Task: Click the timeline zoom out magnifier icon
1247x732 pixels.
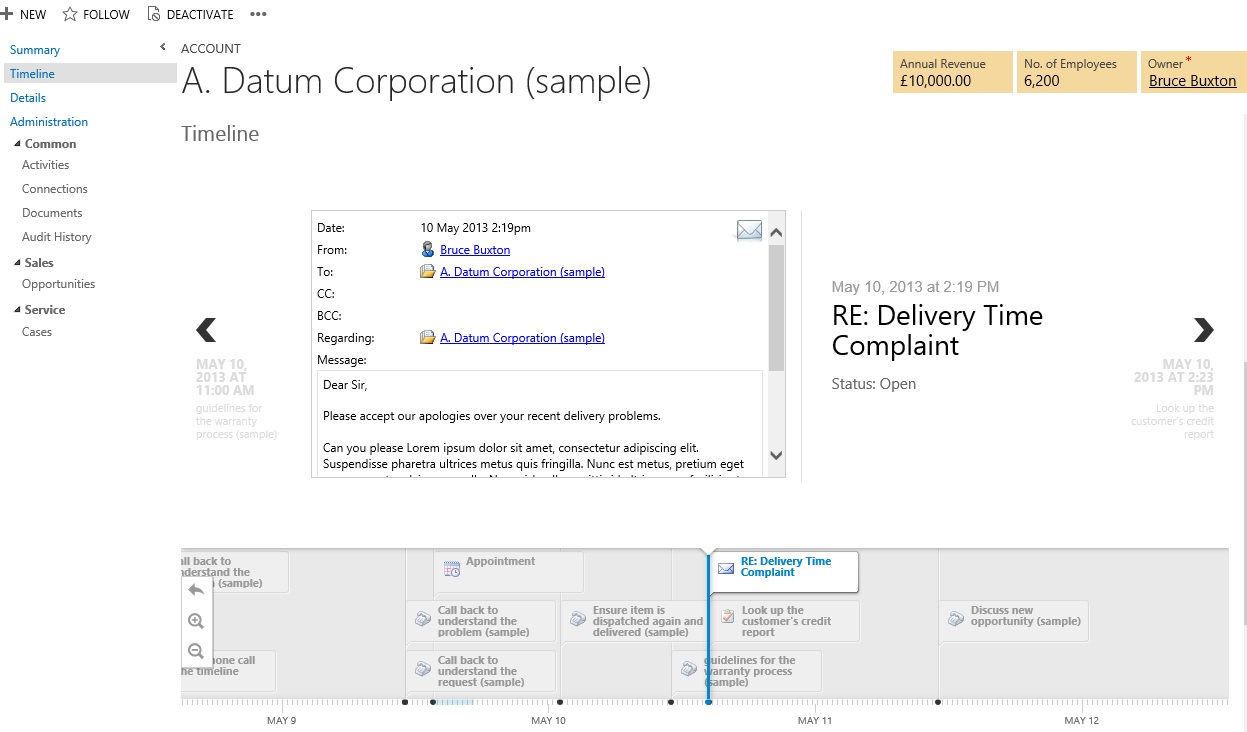Action: (x=196, y=651)
